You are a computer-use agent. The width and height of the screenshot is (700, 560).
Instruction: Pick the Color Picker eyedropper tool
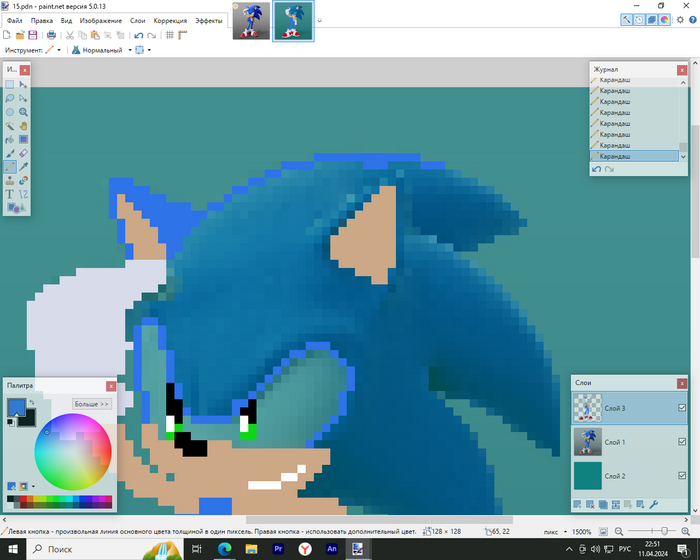(22, 167)
